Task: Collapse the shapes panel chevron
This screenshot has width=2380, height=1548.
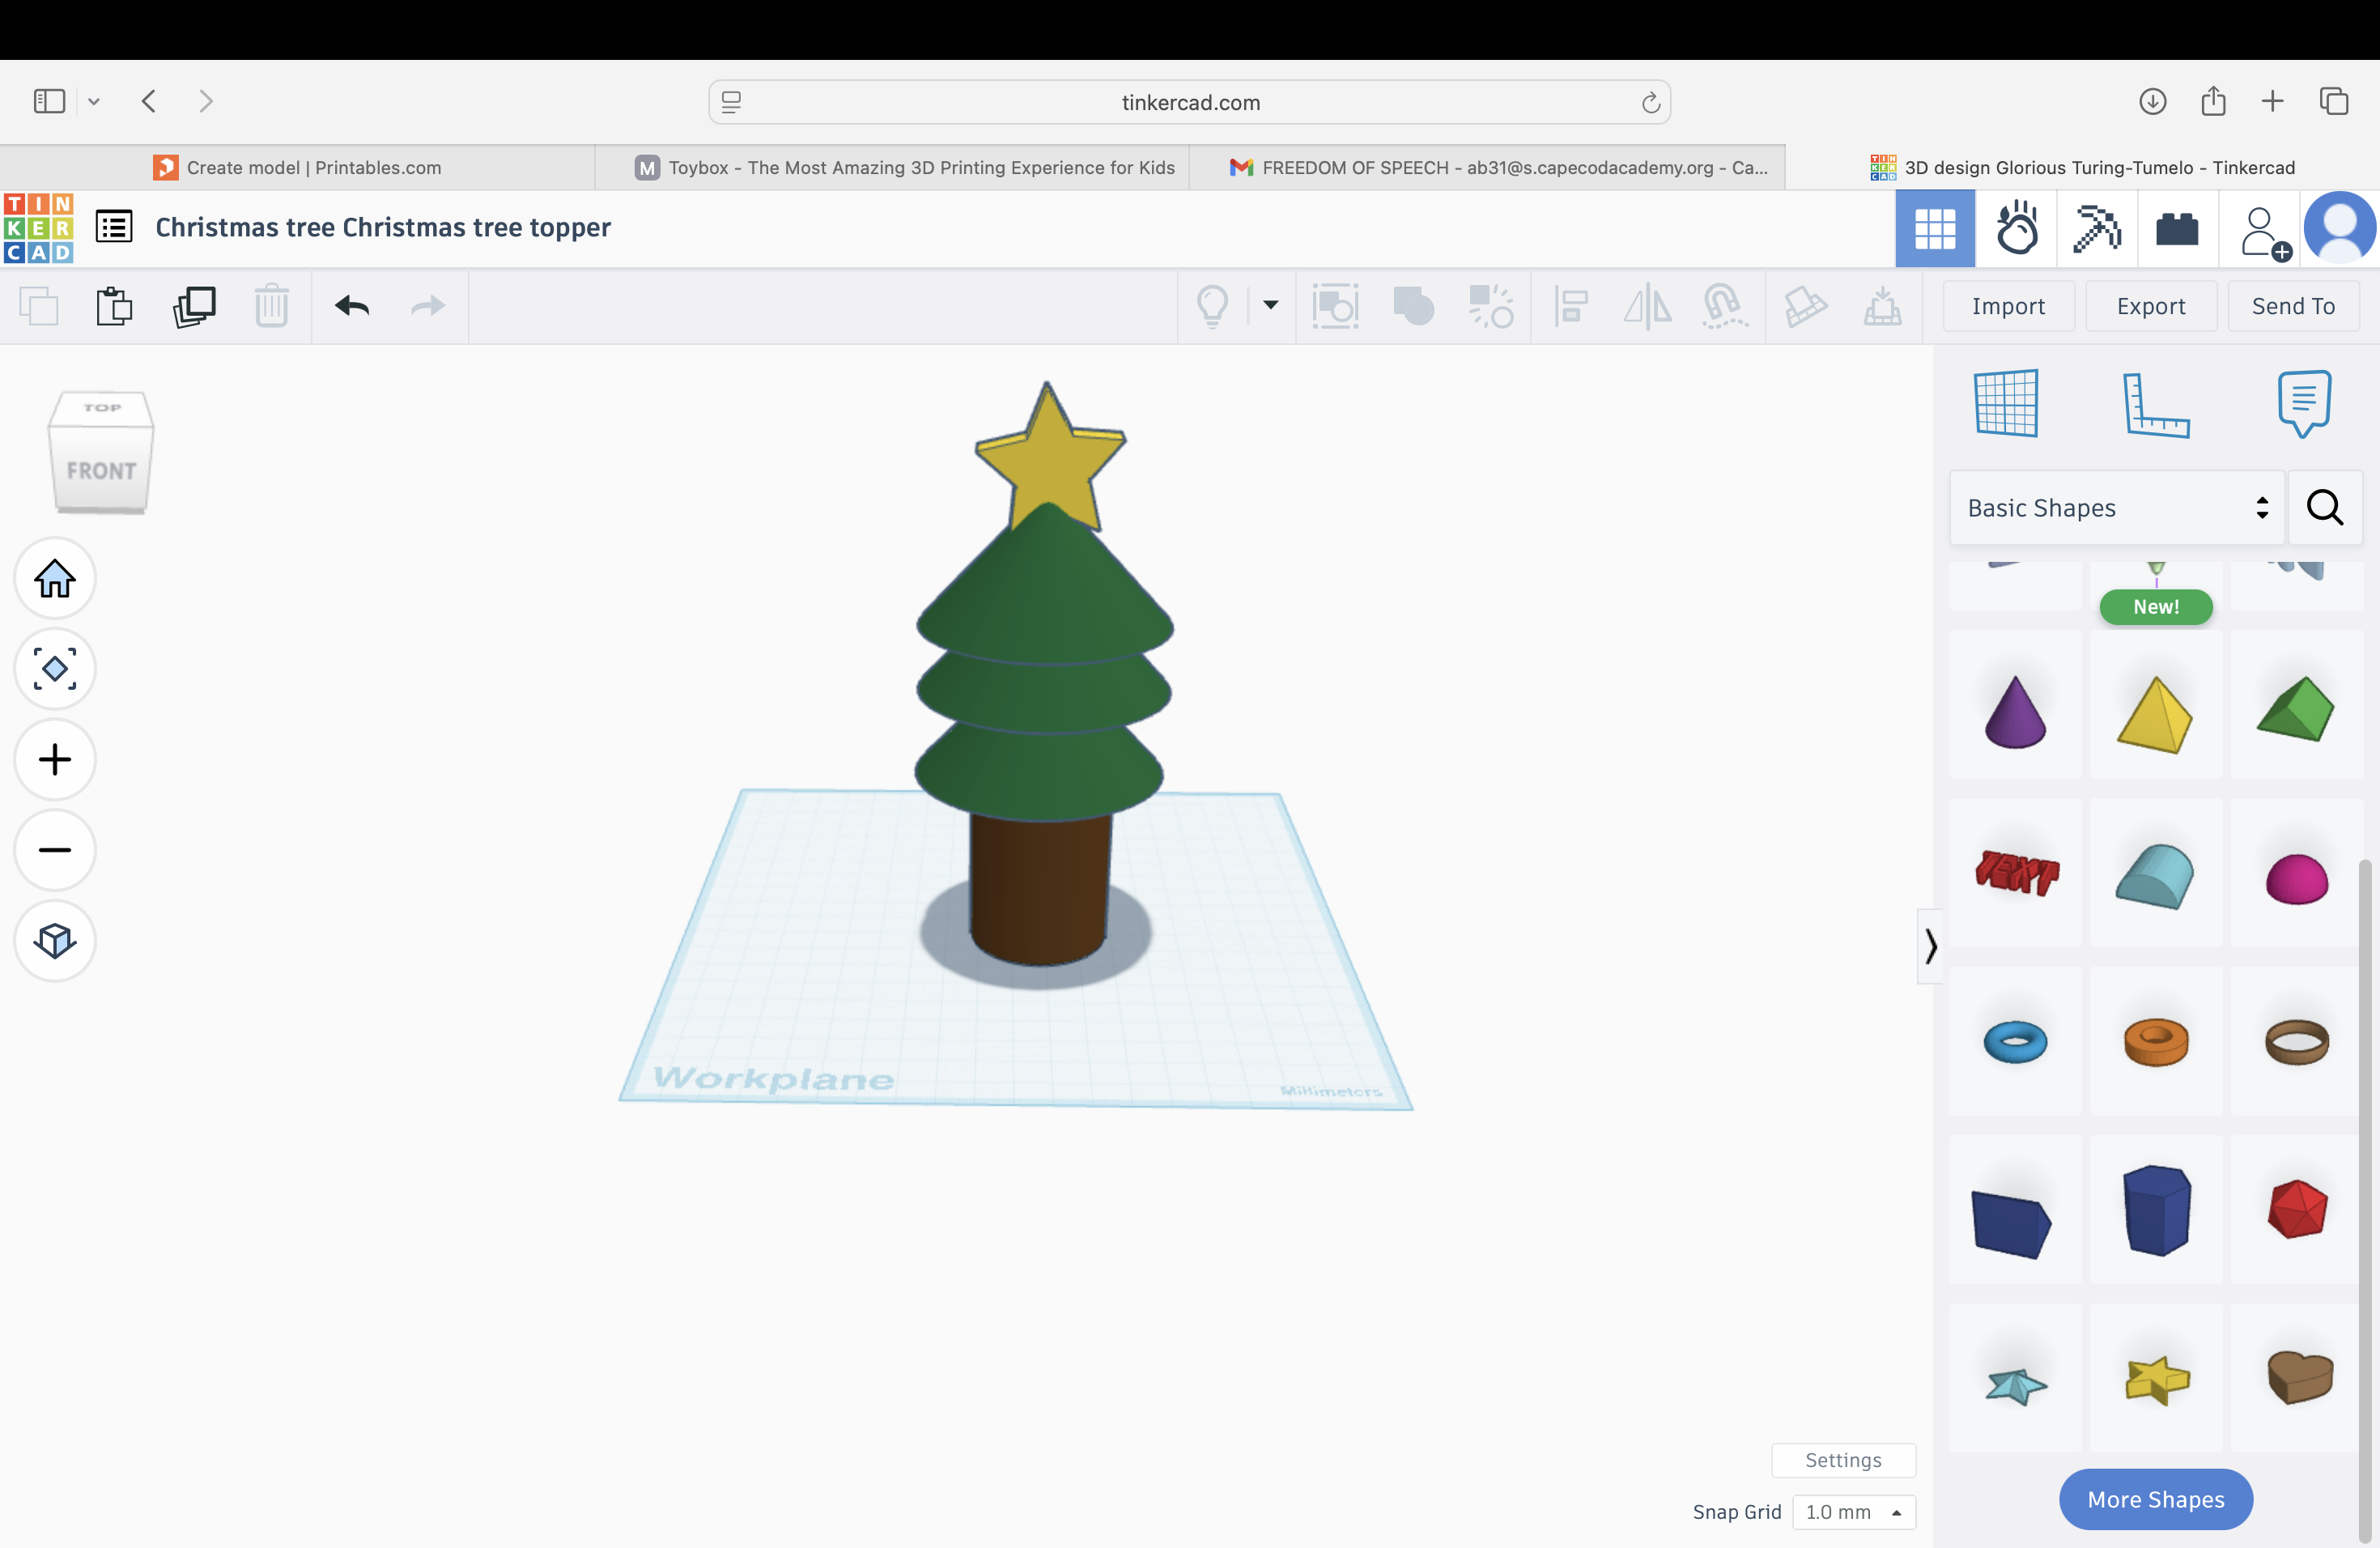Action: coord(1930,946)
